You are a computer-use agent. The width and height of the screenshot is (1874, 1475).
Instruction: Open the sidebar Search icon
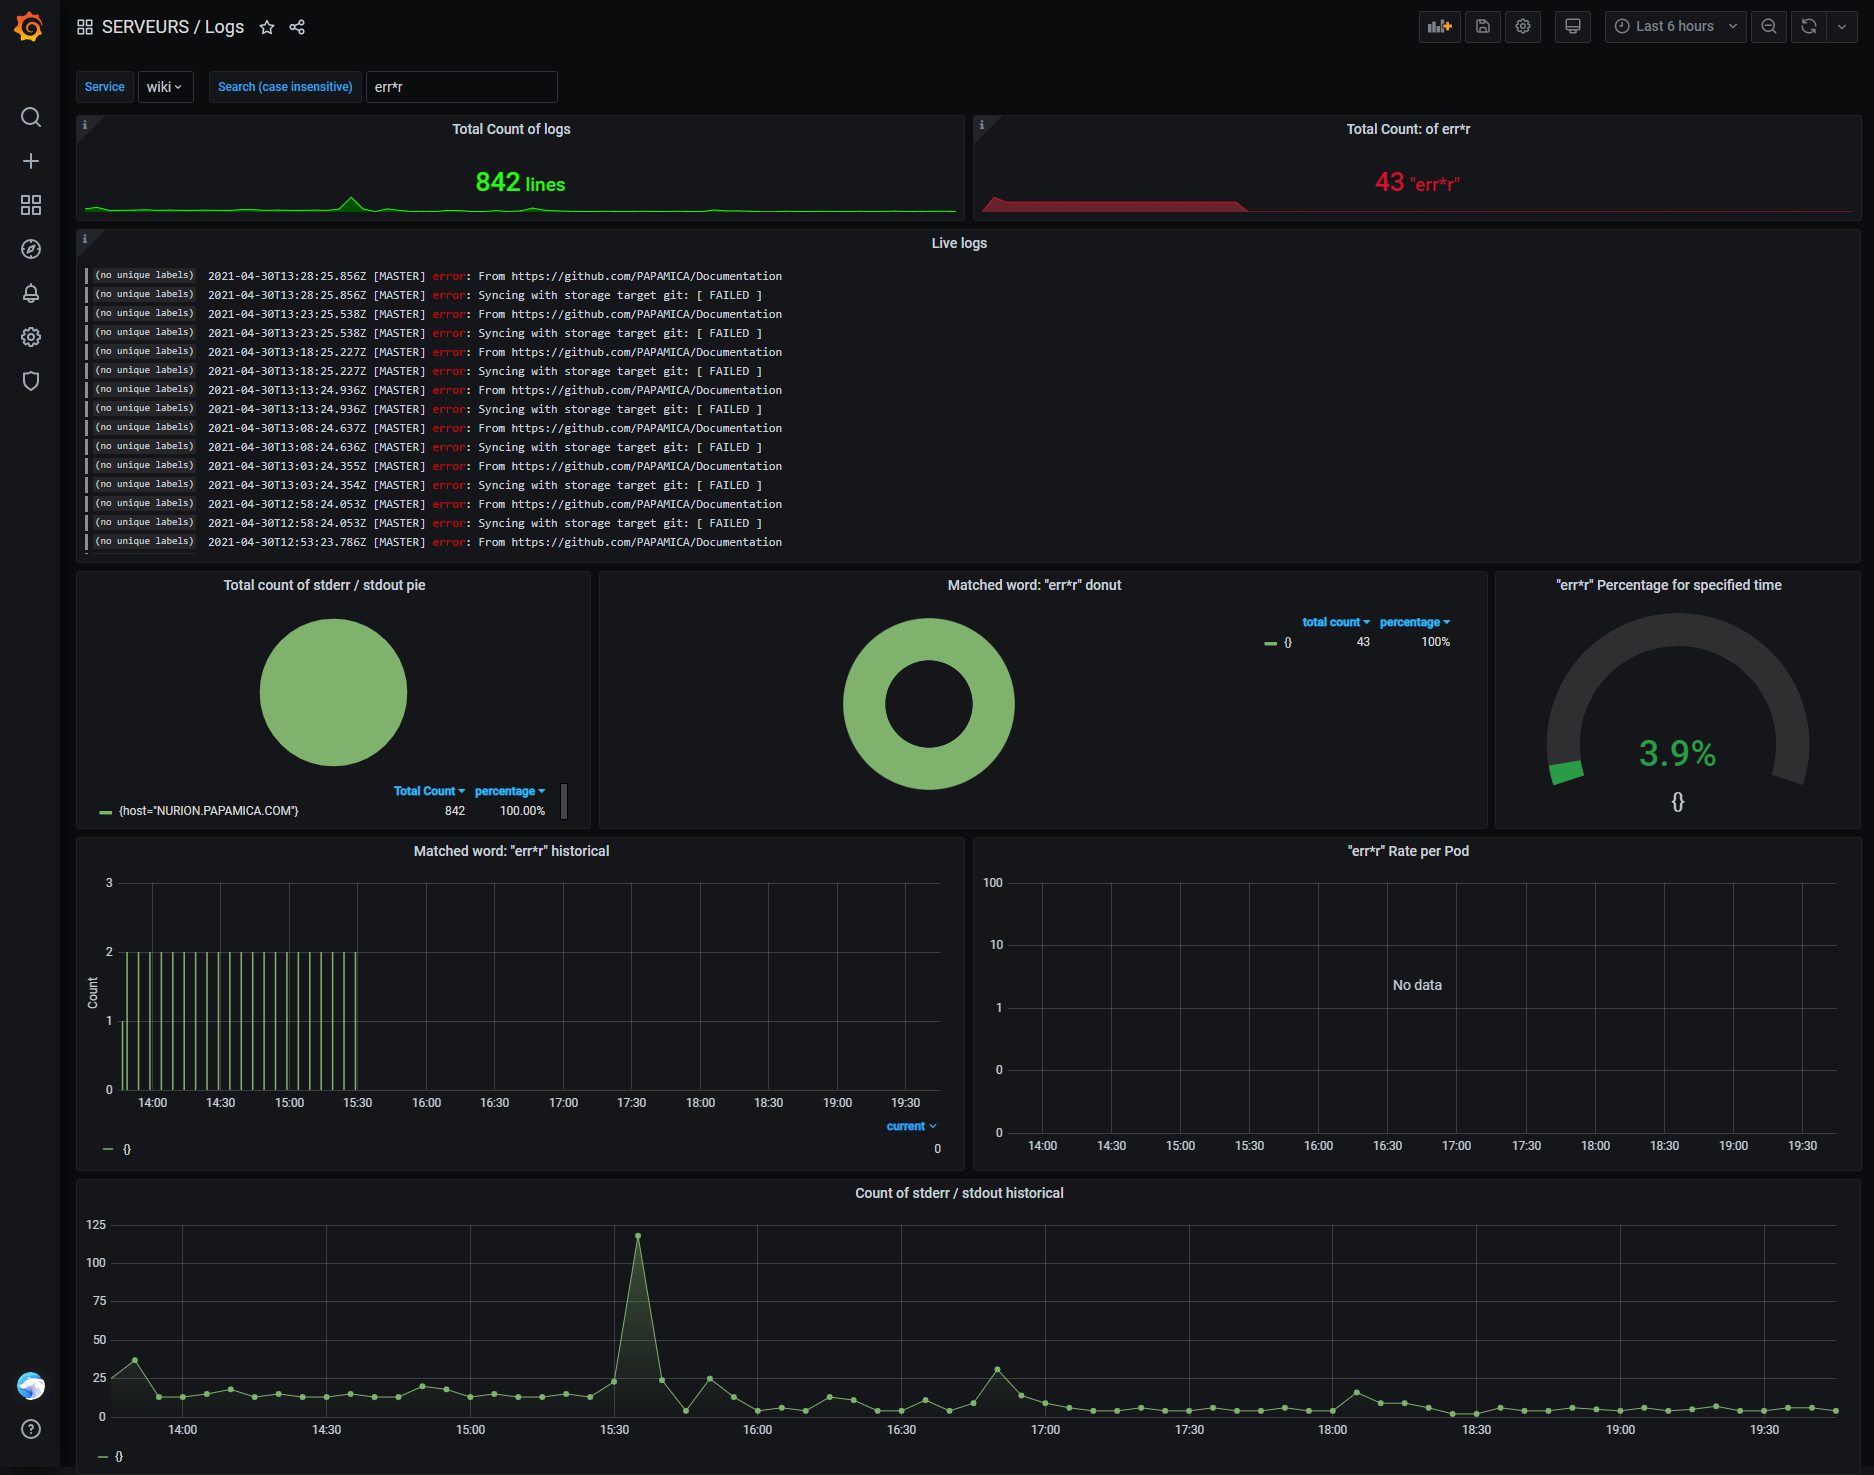point(31,117)
